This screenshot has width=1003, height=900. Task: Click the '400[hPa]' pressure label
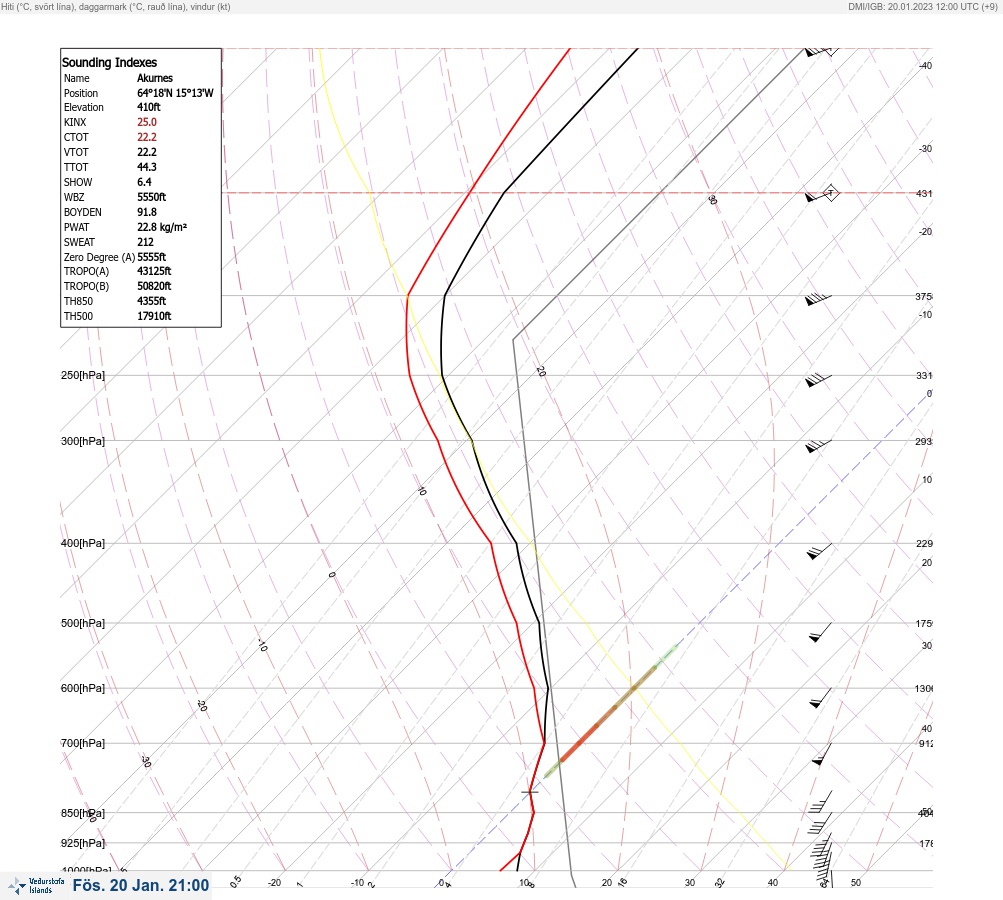83,544
